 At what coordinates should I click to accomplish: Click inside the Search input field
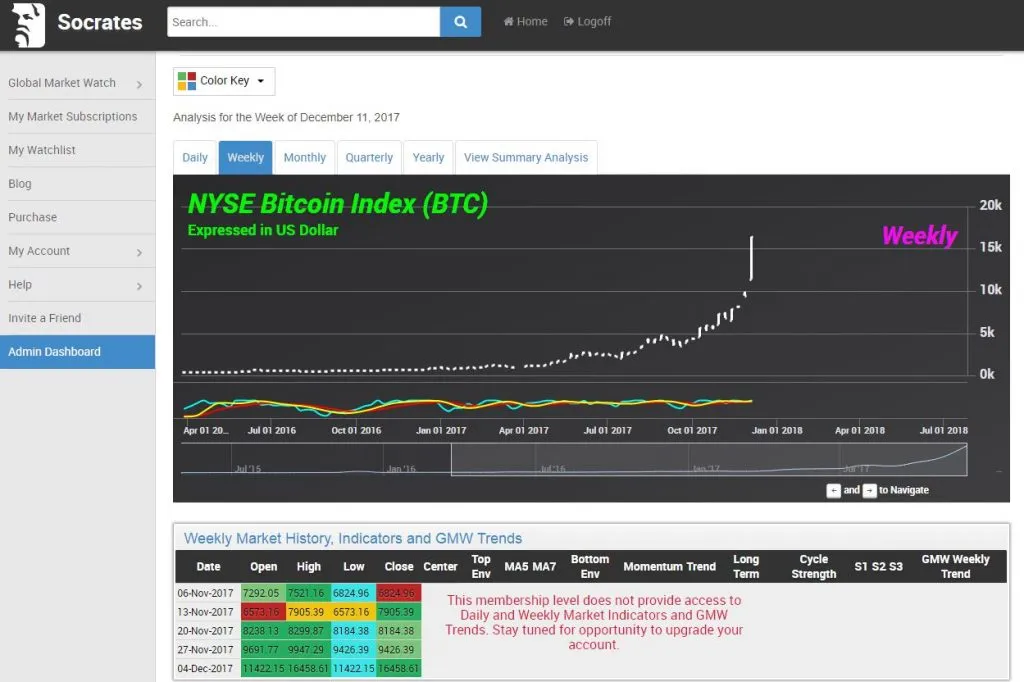[303, 22]
